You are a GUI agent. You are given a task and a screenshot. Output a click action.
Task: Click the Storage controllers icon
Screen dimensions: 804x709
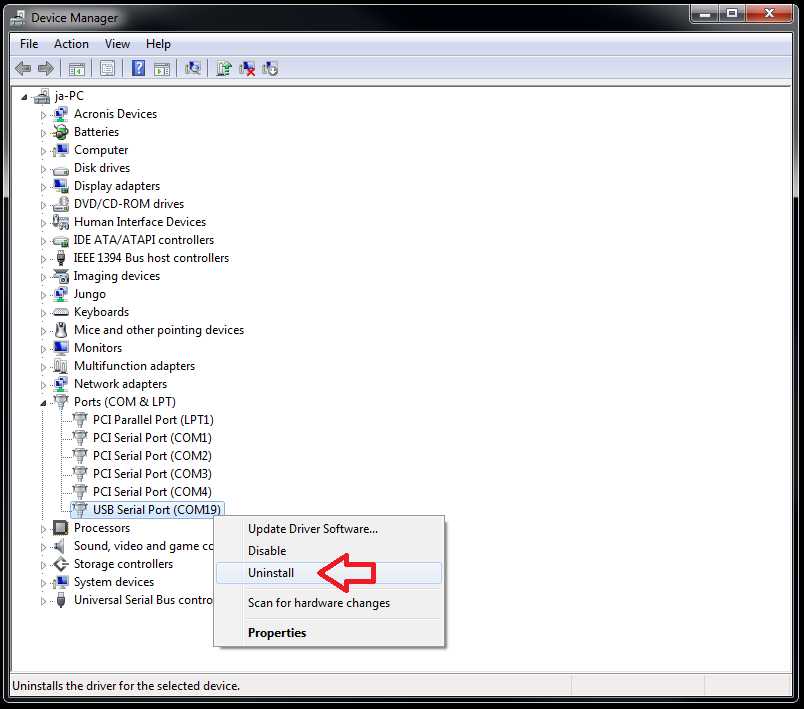61,564
